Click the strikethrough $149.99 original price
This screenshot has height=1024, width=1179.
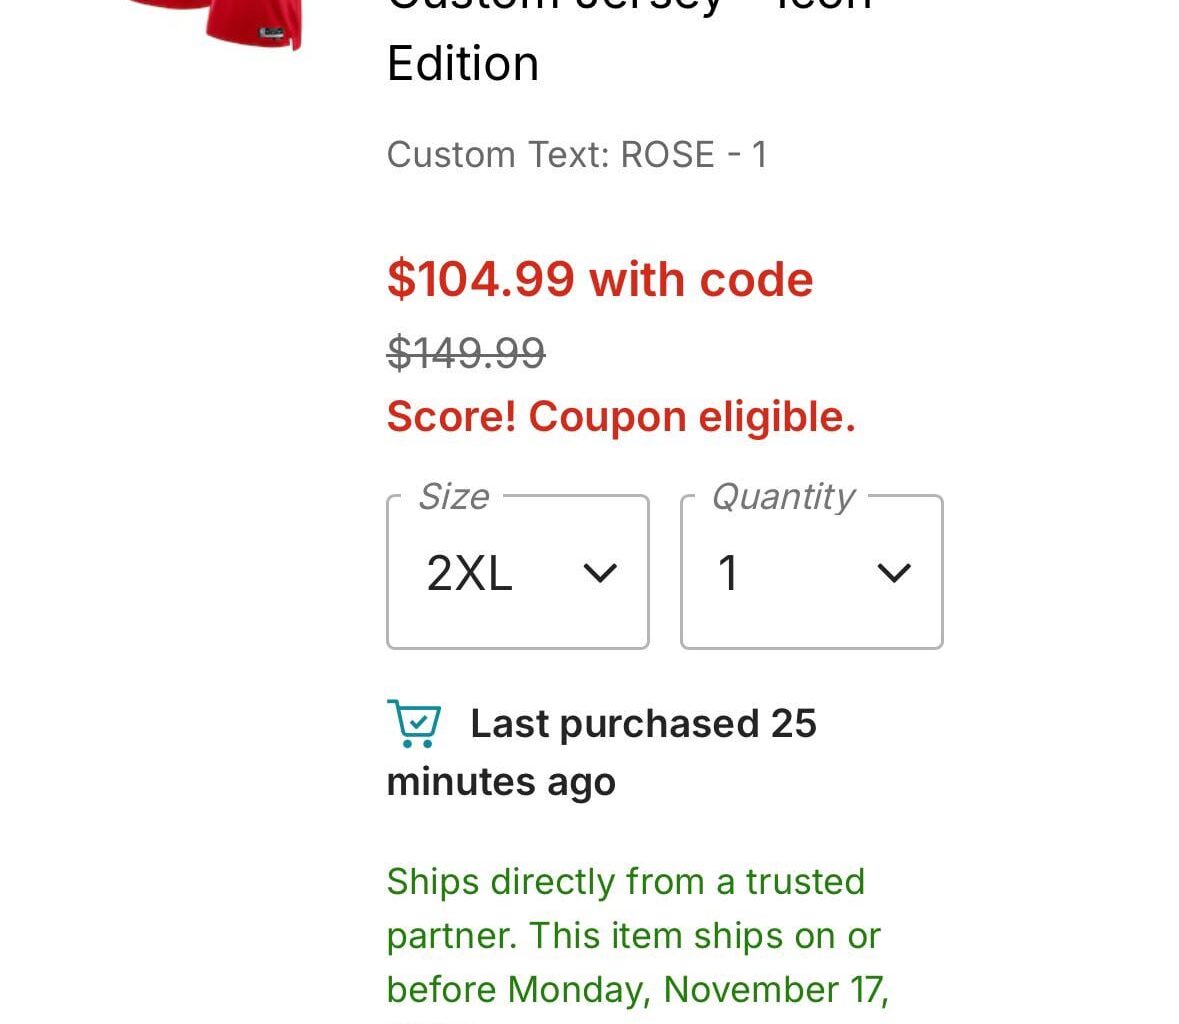(x=466, y=352)
